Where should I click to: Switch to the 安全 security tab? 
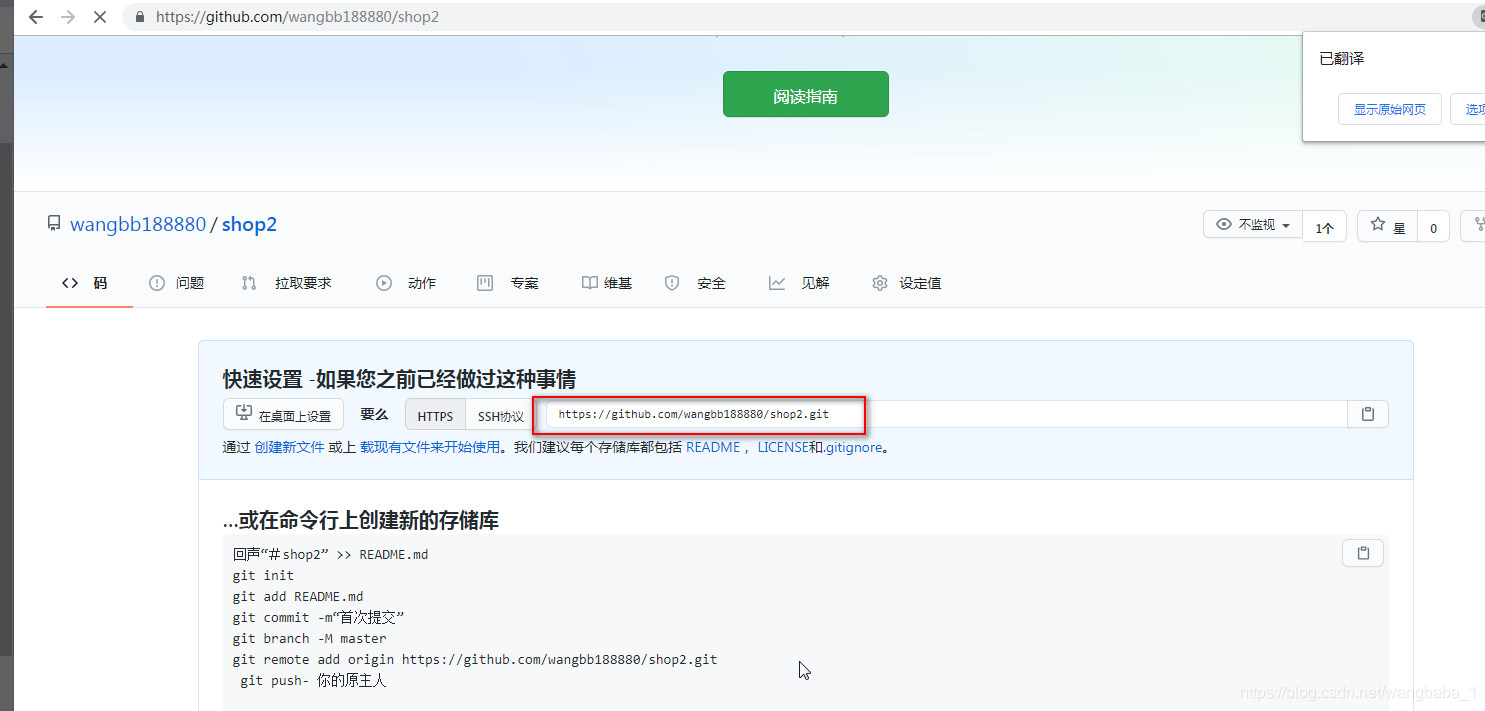(x=695, y=283)
